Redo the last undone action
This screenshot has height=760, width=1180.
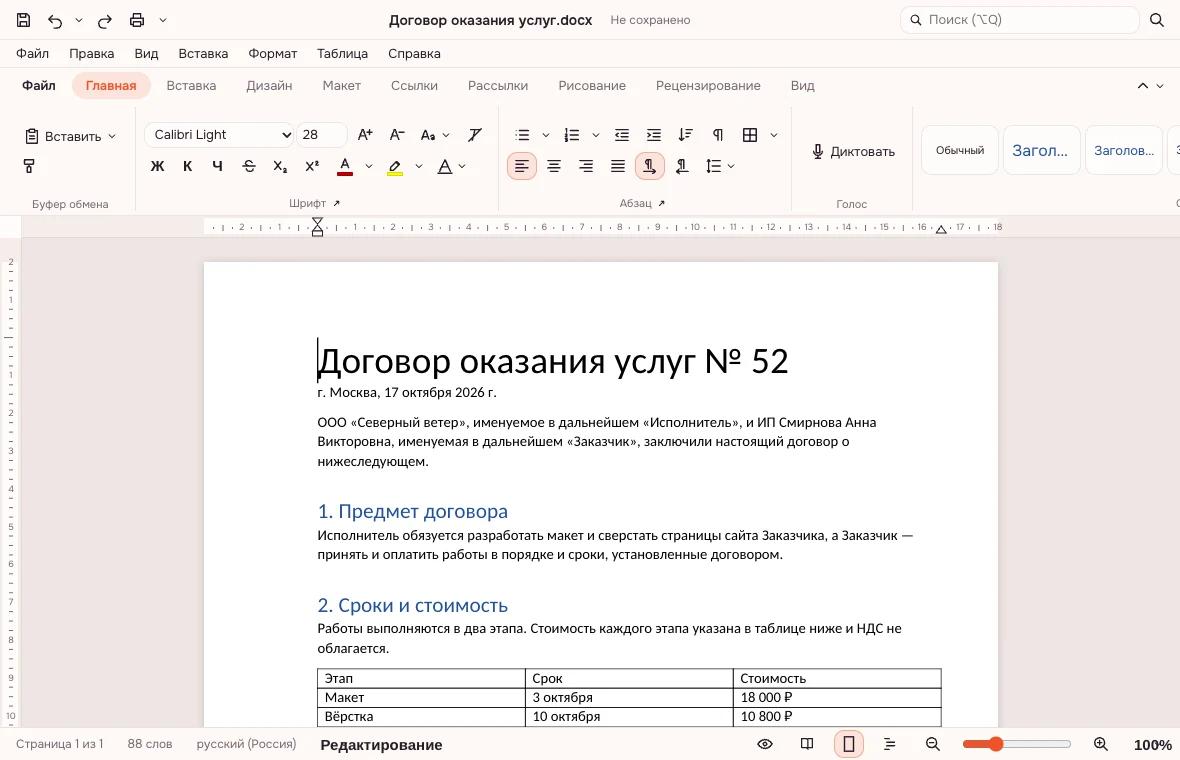coord(105,20)
